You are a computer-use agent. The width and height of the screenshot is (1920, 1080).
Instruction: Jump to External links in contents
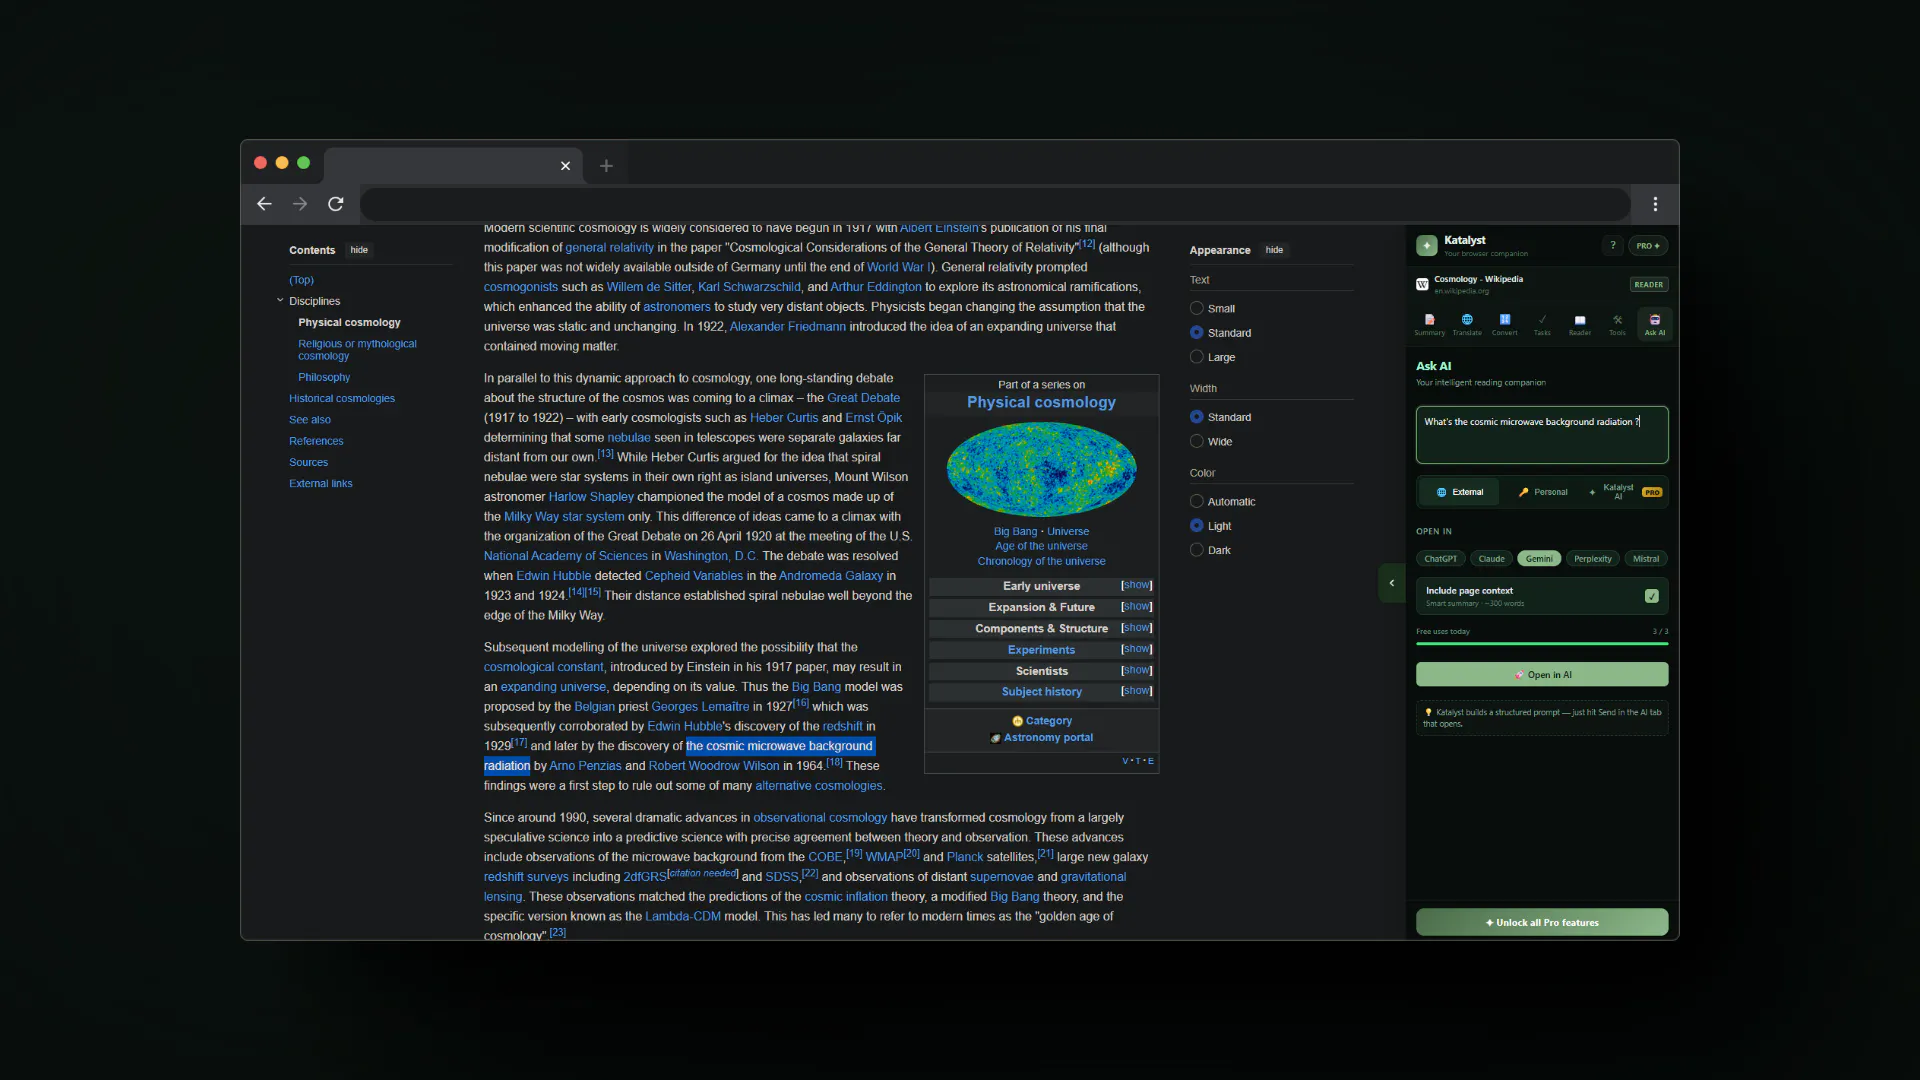click(x=321, y=483)
